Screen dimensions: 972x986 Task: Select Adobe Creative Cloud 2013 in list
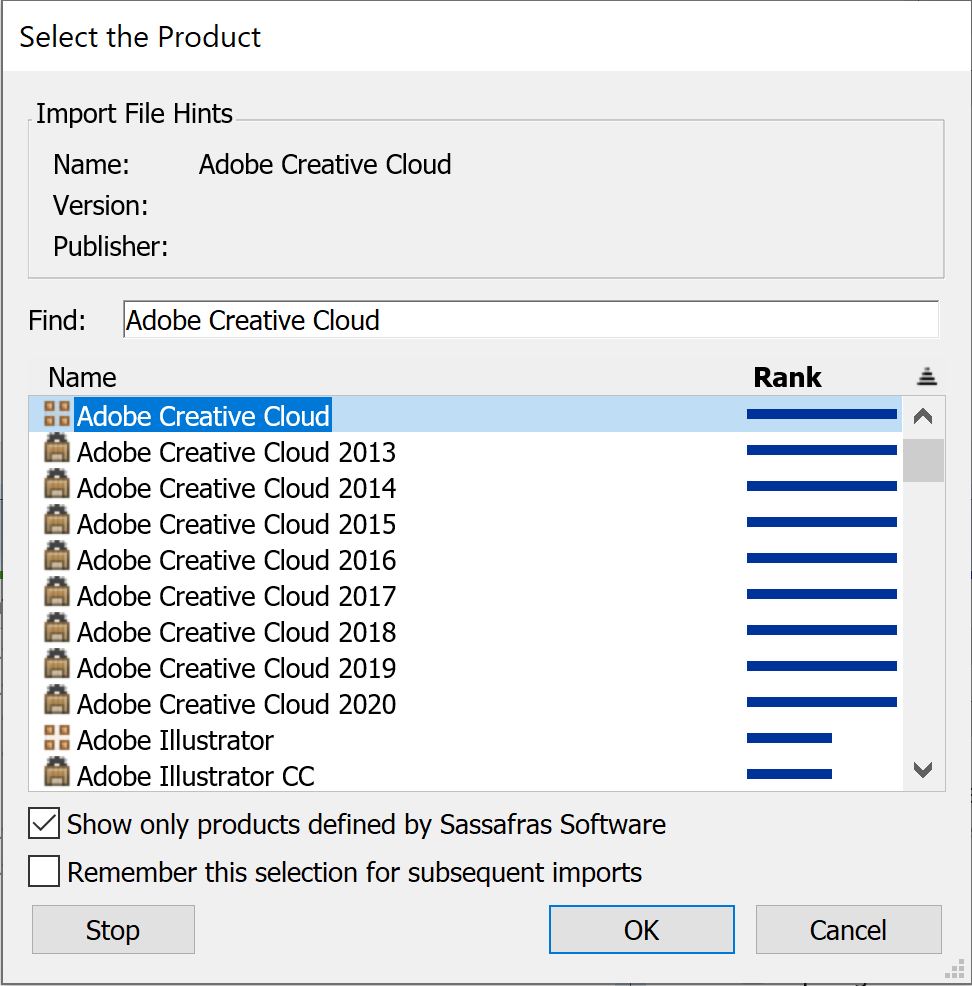[x=465, y=450]
